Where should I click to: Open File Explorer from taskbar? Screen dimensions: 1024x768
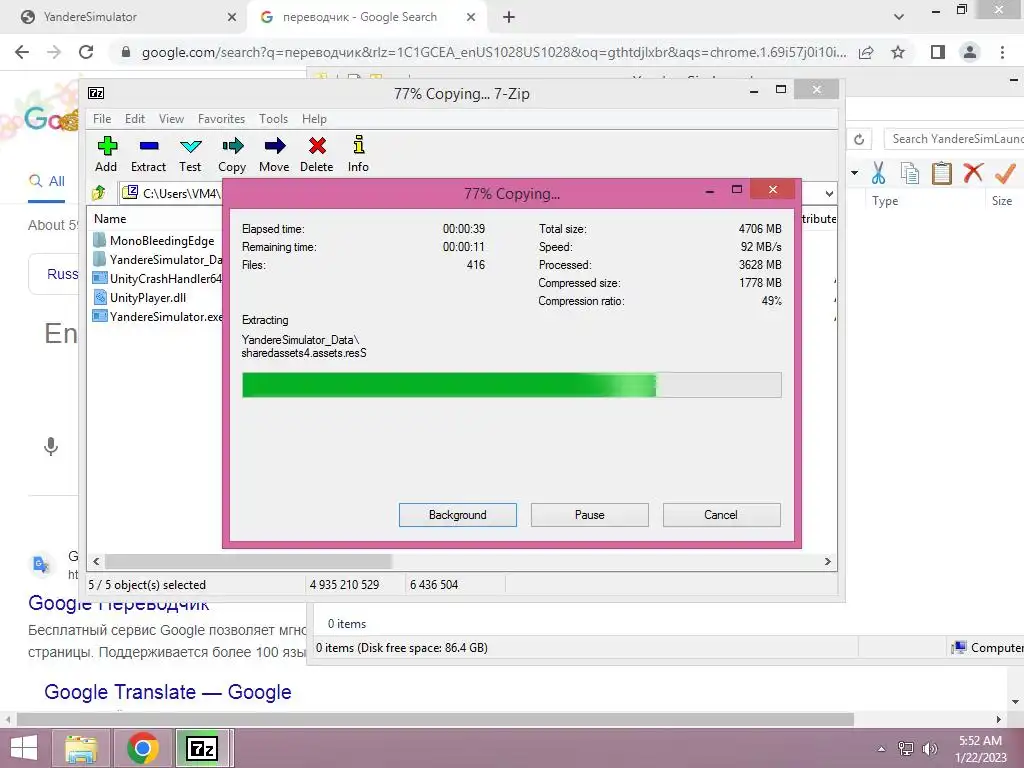[81, 748]
